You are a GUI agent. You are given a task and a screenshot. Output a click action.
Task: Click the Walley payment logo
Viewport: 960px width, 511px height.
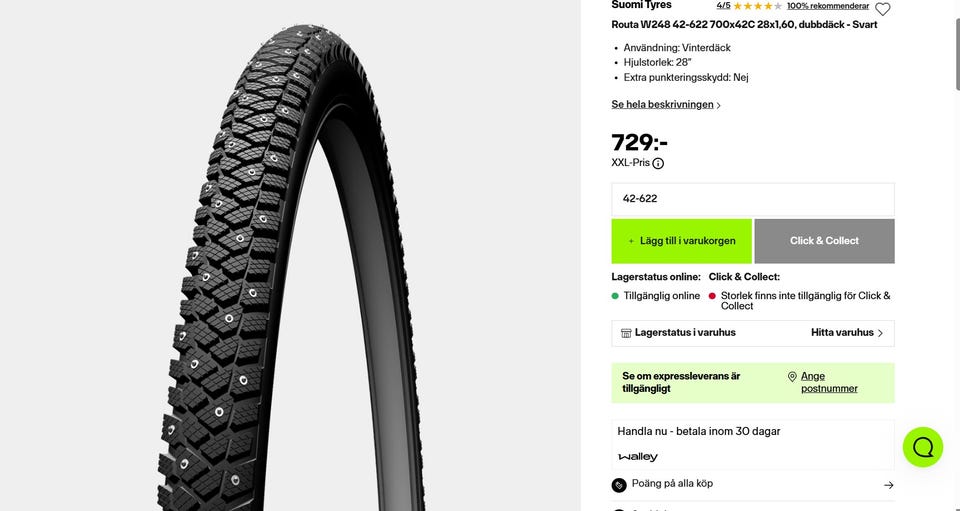(638, 457)
